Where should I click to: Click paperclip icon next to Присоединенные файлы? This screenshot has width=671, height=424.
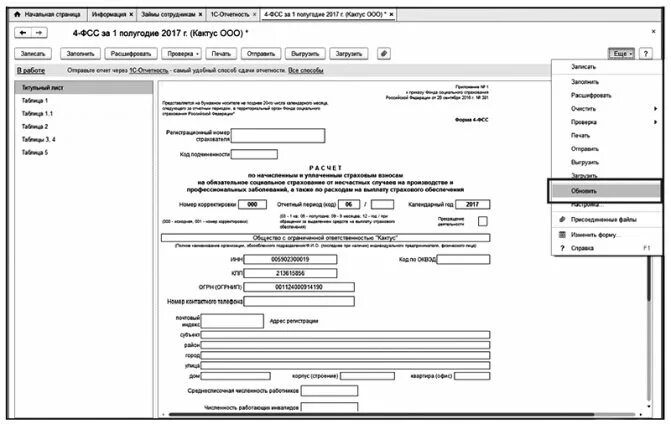pos(562,219)
